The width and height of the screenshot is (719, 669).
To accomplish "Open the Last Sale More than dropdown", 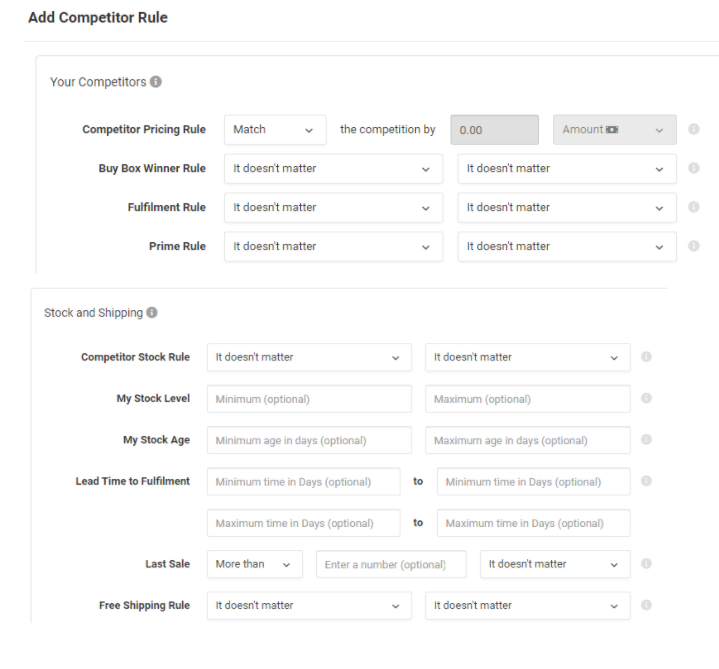I will [x=254, y=564].
